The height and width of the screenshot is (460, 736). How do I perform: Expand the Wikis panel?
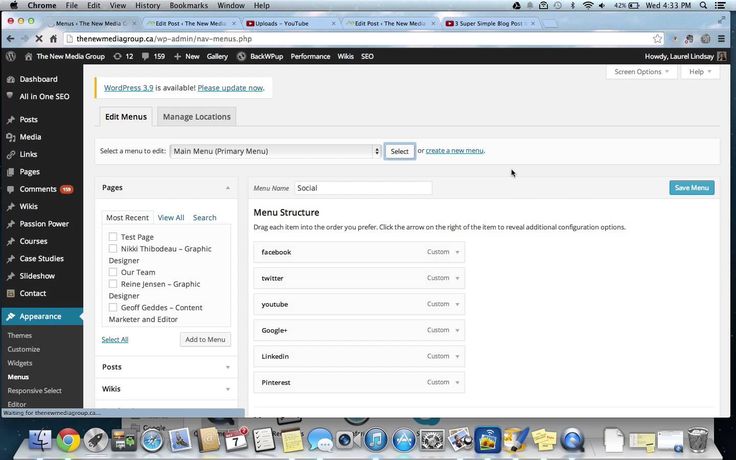click(x=228, y=389)
